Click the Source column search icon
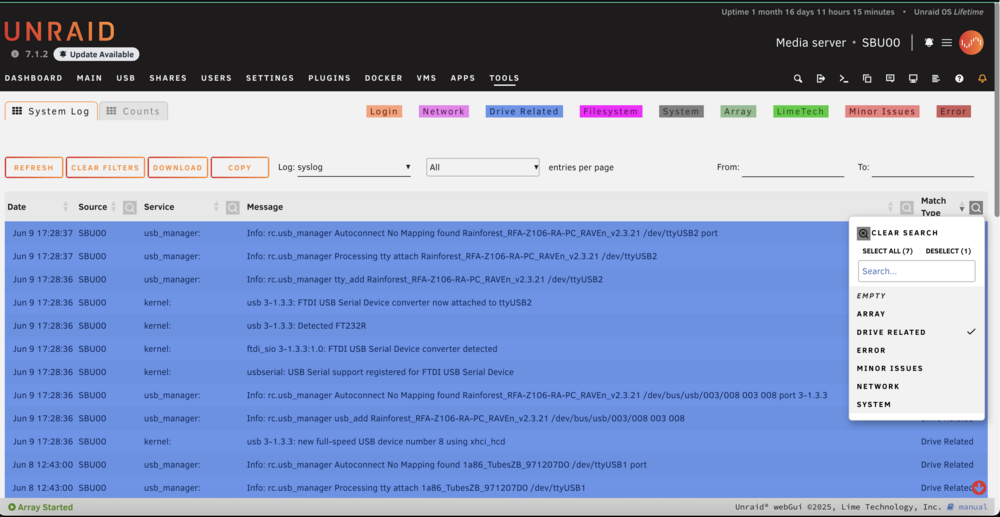This screenshot has width=1000, height=517. pos(129,207)
